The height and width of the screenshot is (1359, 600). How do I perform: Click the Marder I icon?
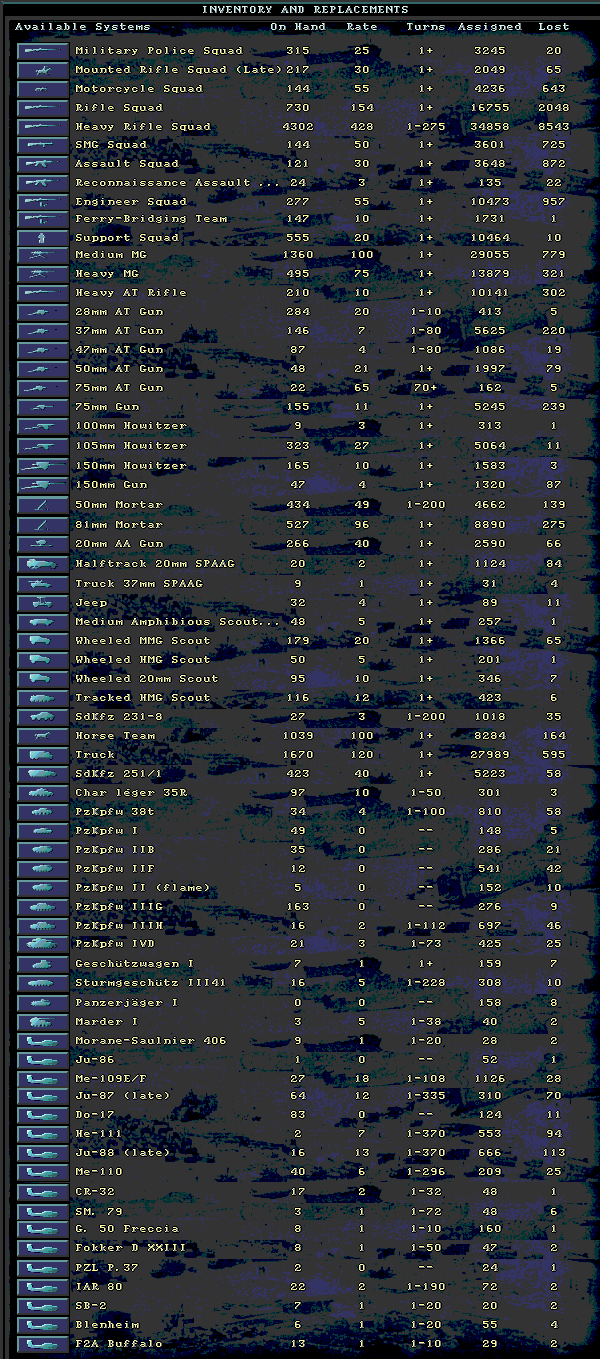[x=42, y=1022]
